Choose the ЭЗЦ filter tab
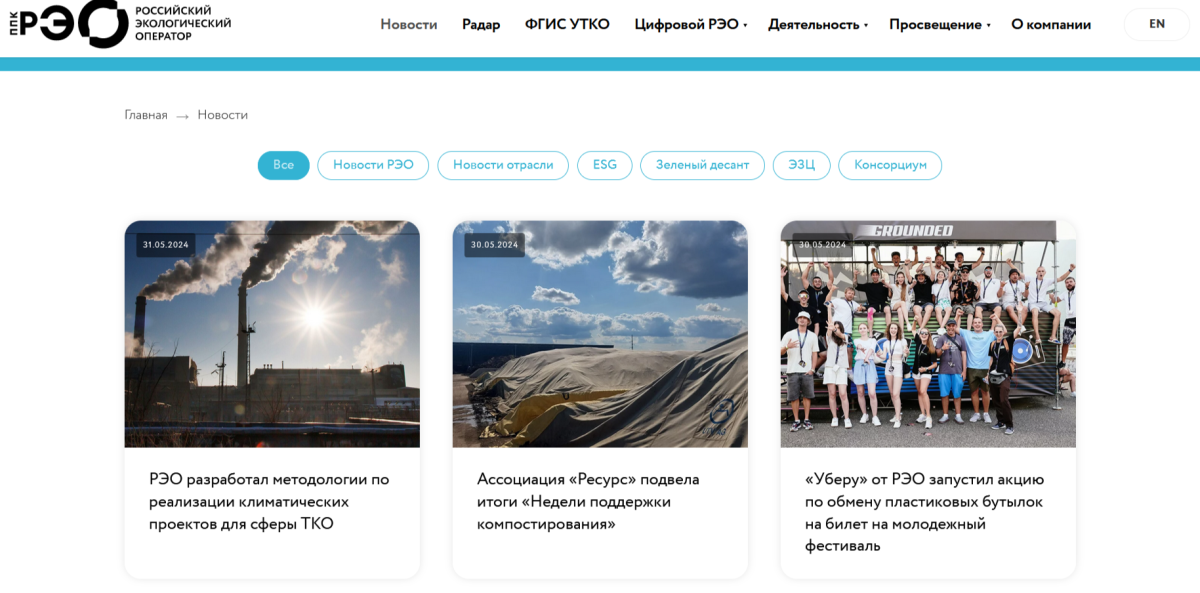This screenshot has width=1200, height=593. 802,165
